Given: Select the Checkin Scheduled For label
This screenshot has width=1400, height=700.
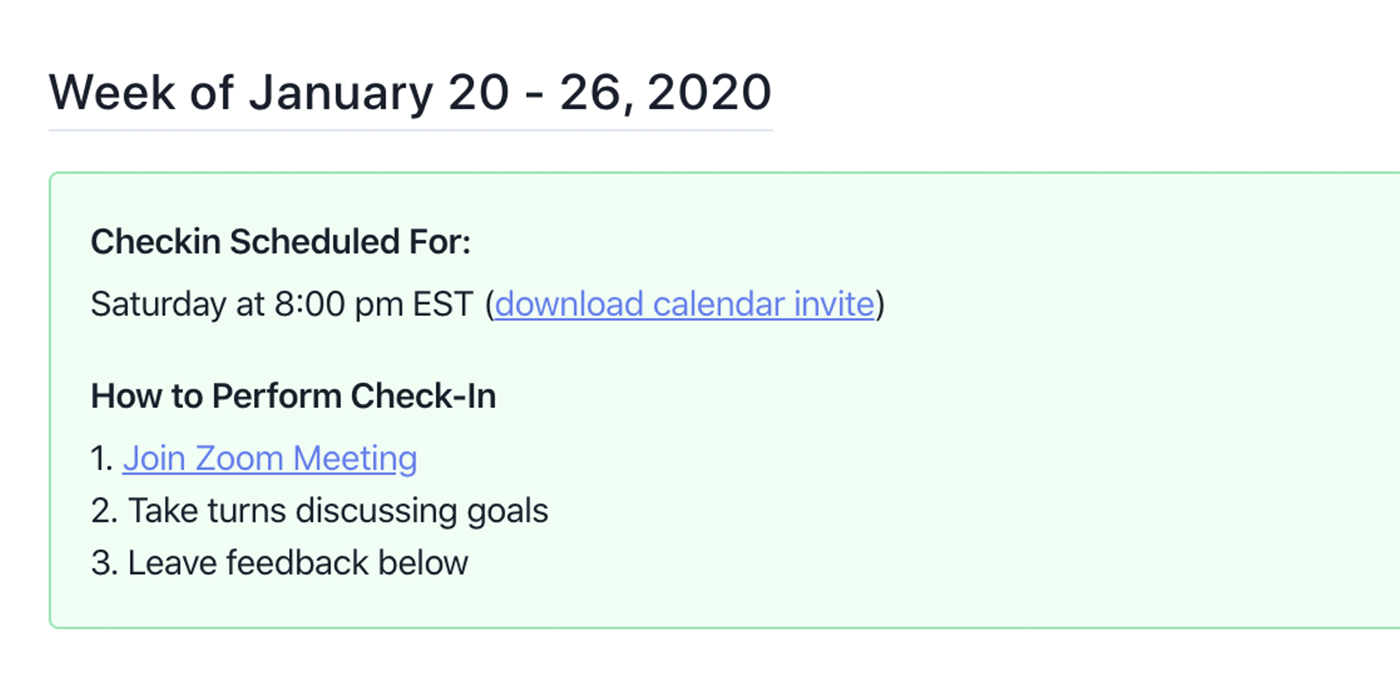Looking at the screenshot, I should click(281, 242).
